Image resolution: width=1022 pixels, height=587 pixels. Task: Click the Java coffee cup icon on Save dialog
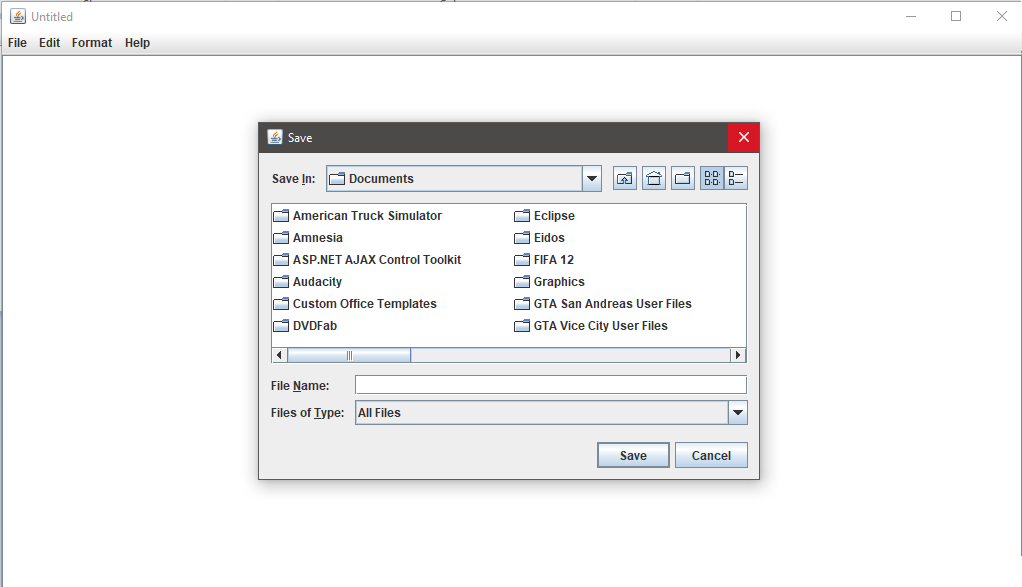pyautogui.click(x=272, y=136)
